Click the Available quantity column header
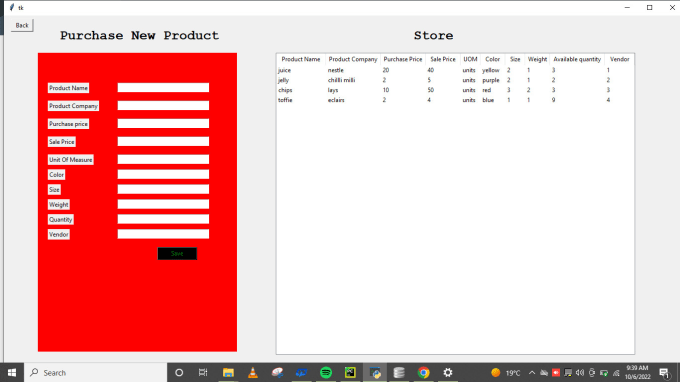Viewport: 680px width, 382px height. point(577,59)
